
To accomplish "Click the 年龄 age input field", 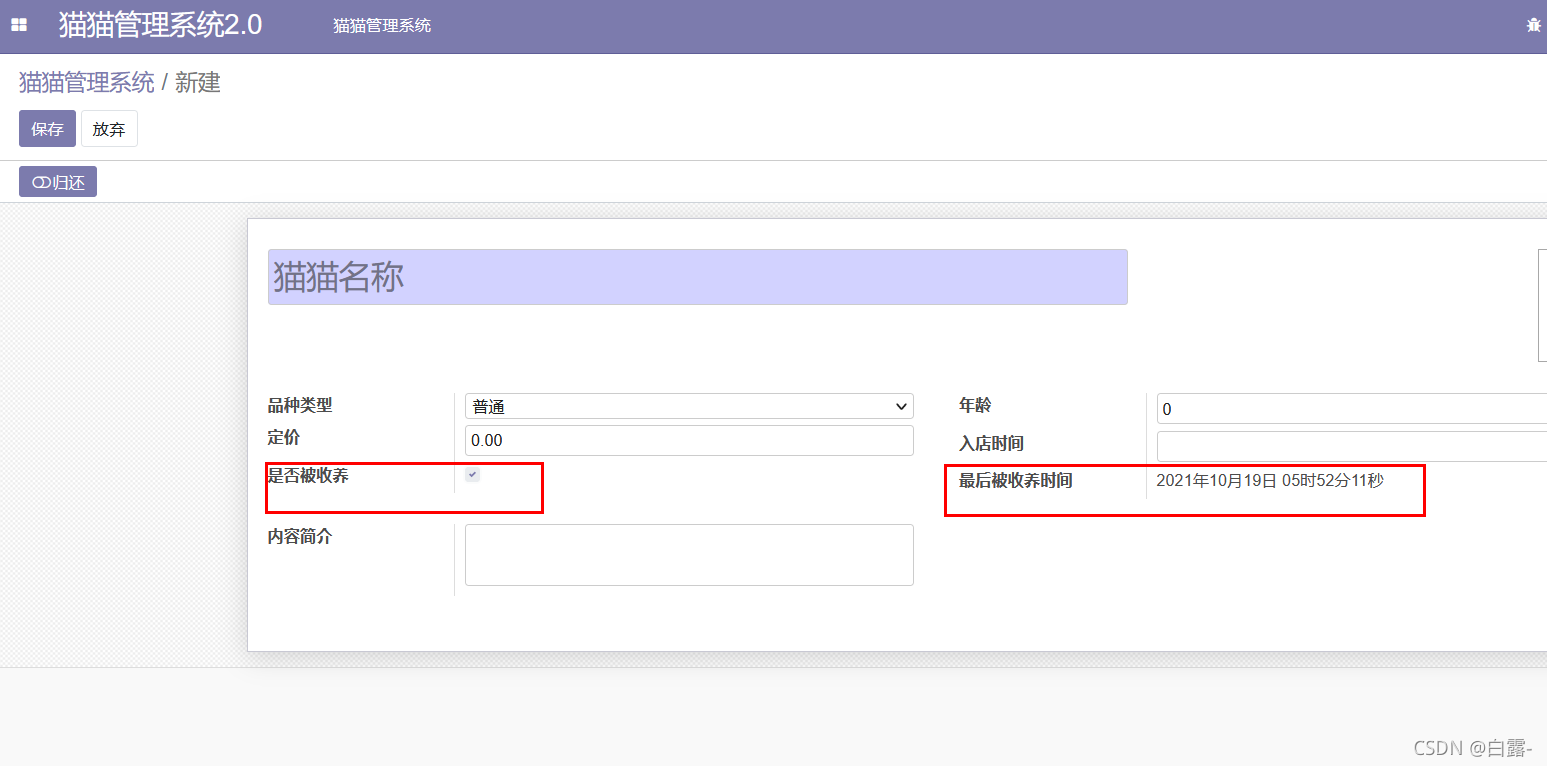I will click(x=1352, y=409).
